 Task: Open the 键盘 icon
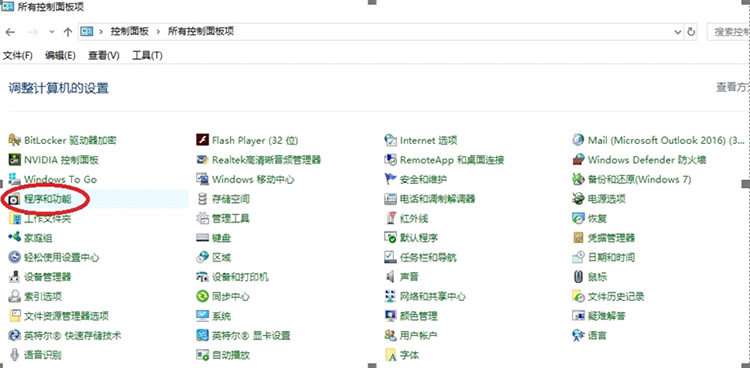[x=203, y=238]
